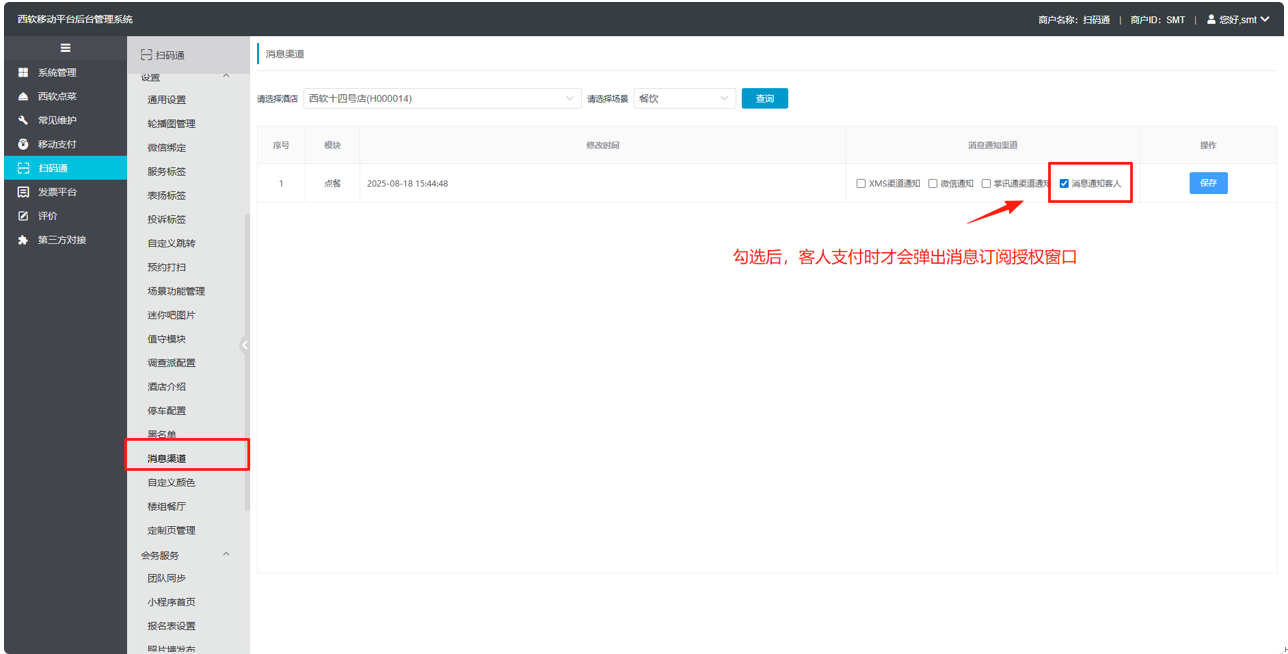Uncheck the 消息通知客人 checkbox
Screen dimensions: 1288x654
(1064, 184)
